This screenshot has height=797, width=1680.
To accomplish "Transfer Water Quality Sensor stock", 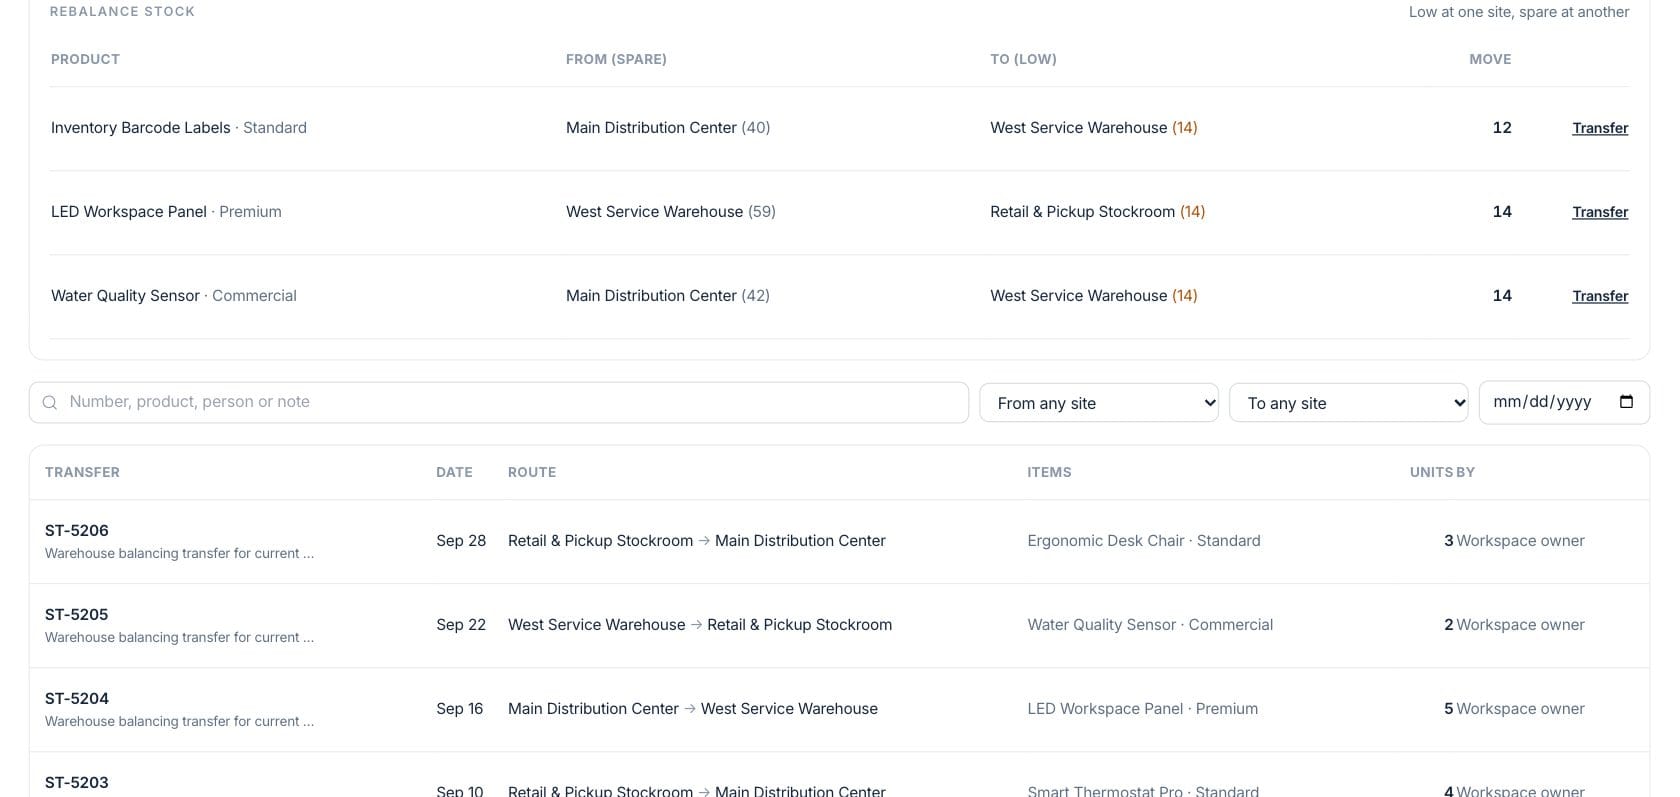I will [x=1600, y=296].
